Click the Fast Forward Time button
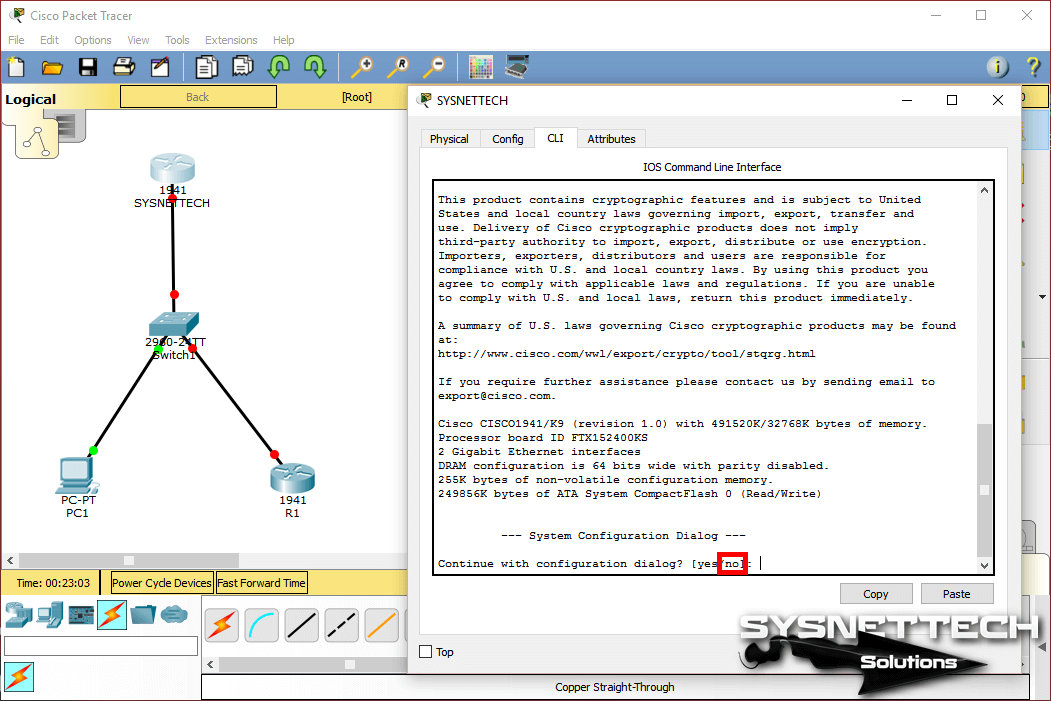Viewport: 1051px width, 701px height. pyautogui.click(x=261, y=583)
